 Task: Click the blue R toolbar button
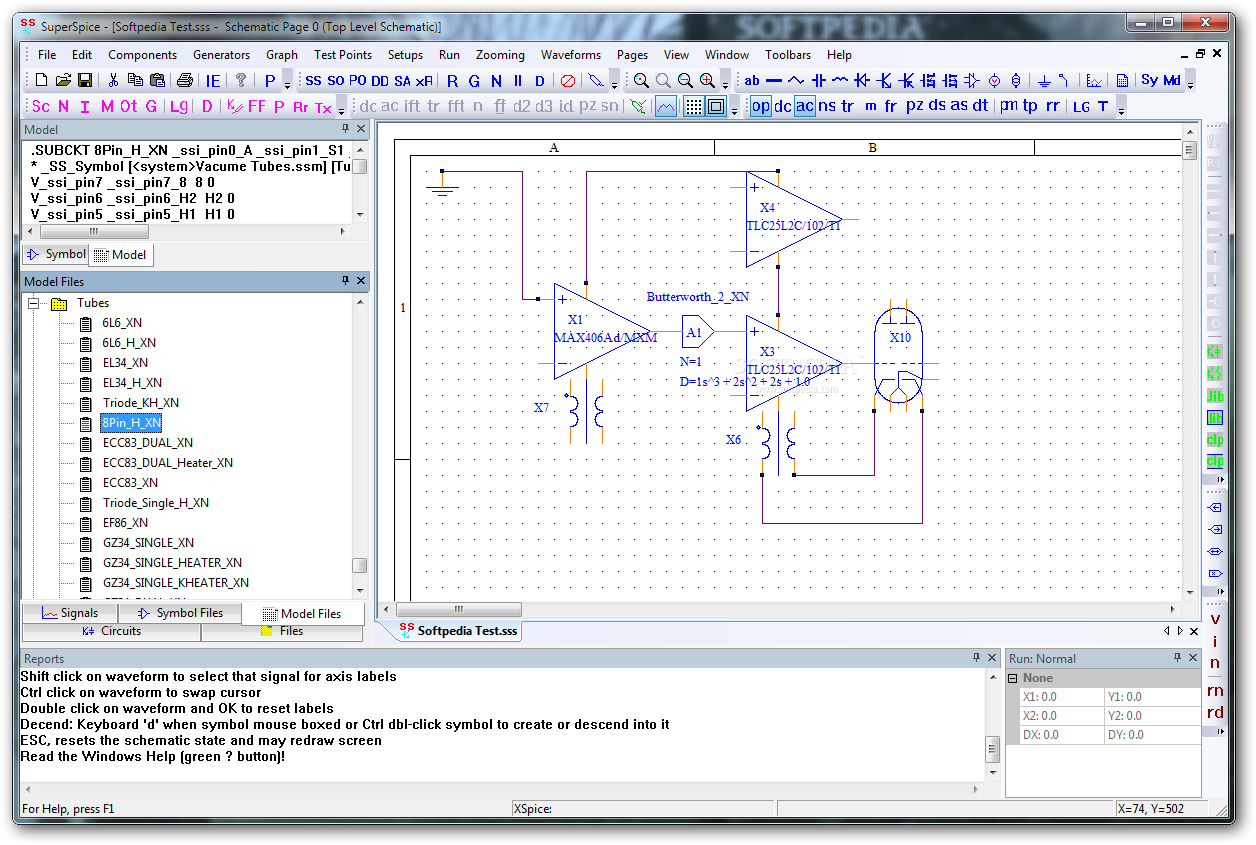click(452, 80)
